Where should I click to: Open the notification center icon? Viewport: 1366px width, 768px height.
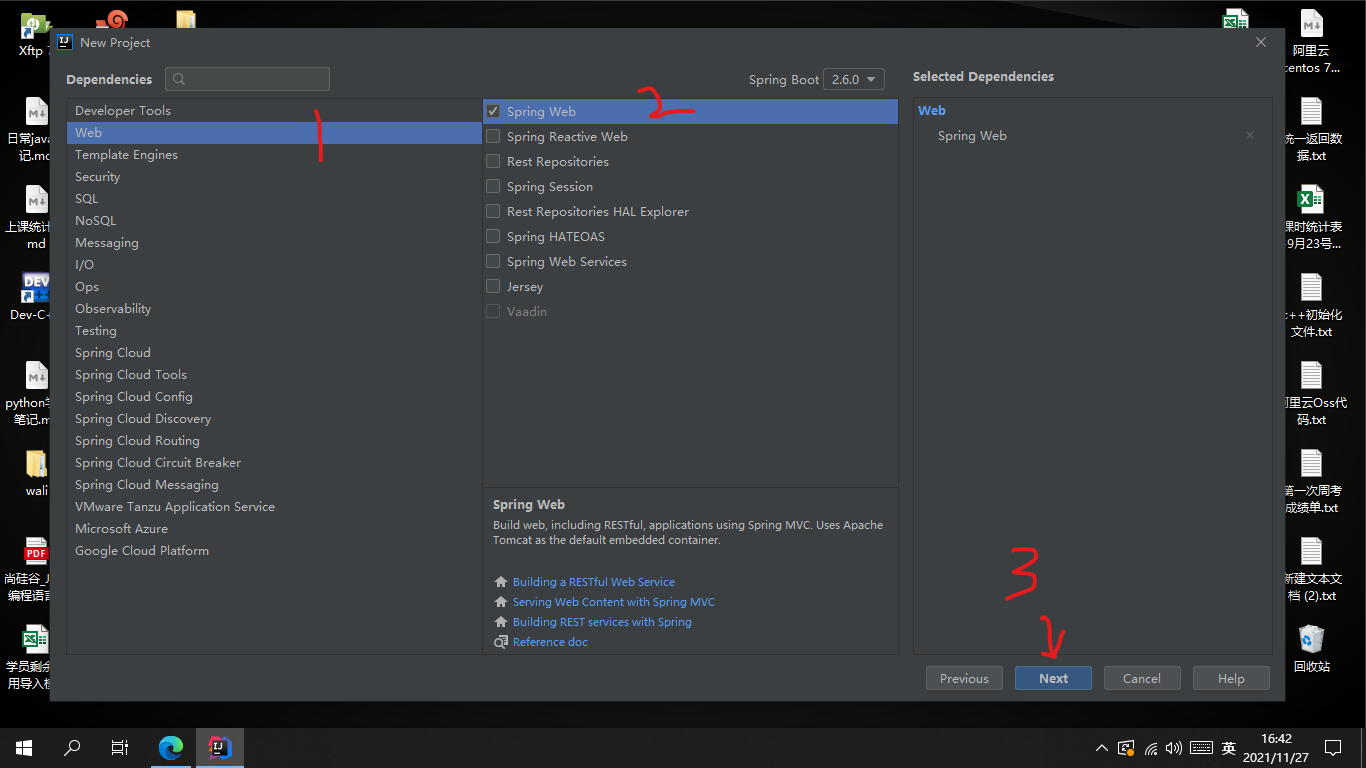(x=1332, y=748)
